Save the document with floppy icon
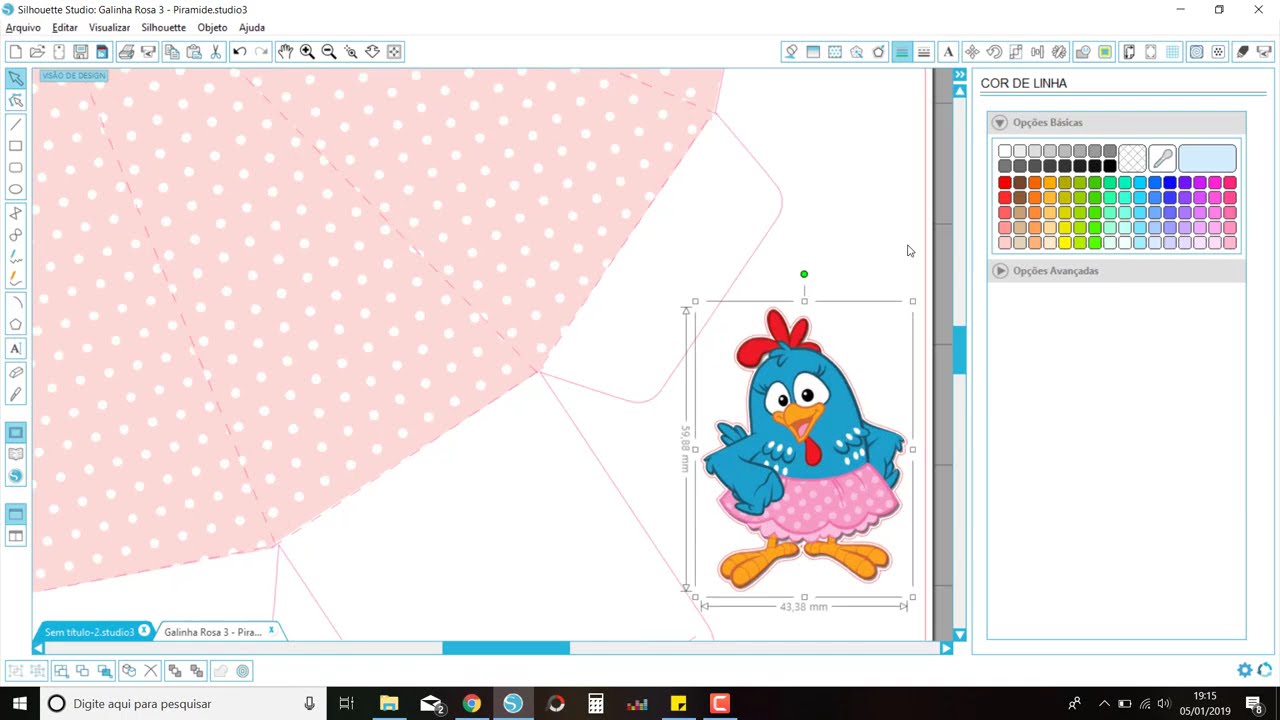 click(81, 51)
